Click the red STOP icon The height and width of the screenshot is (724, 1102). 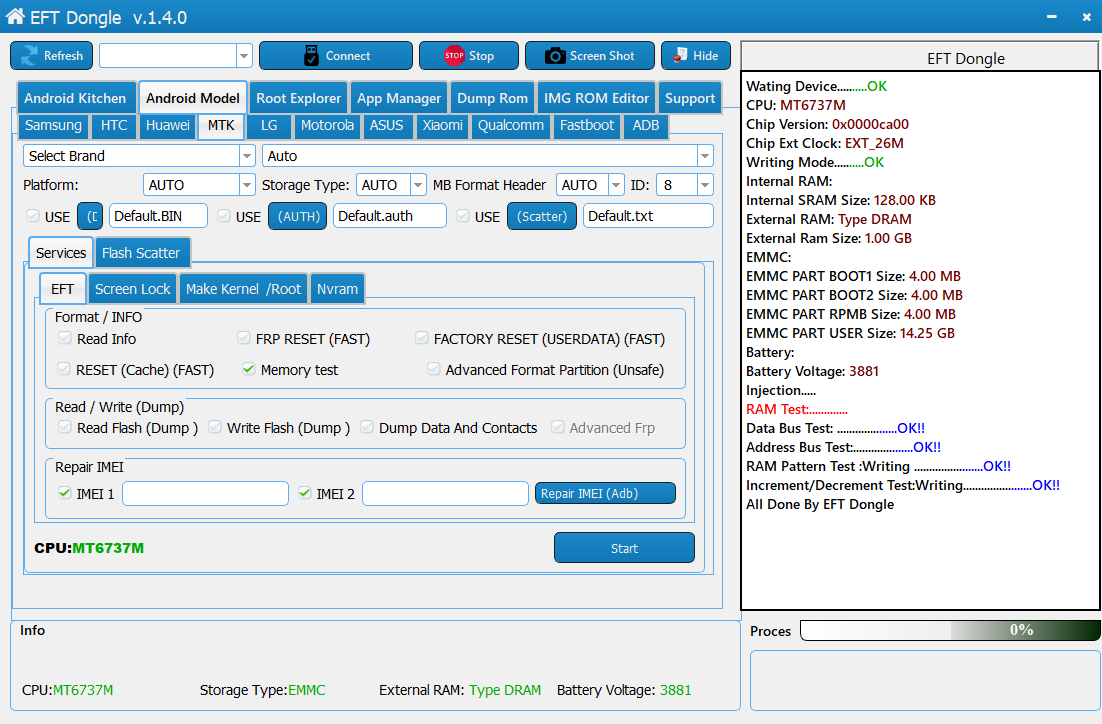(454, 56)
